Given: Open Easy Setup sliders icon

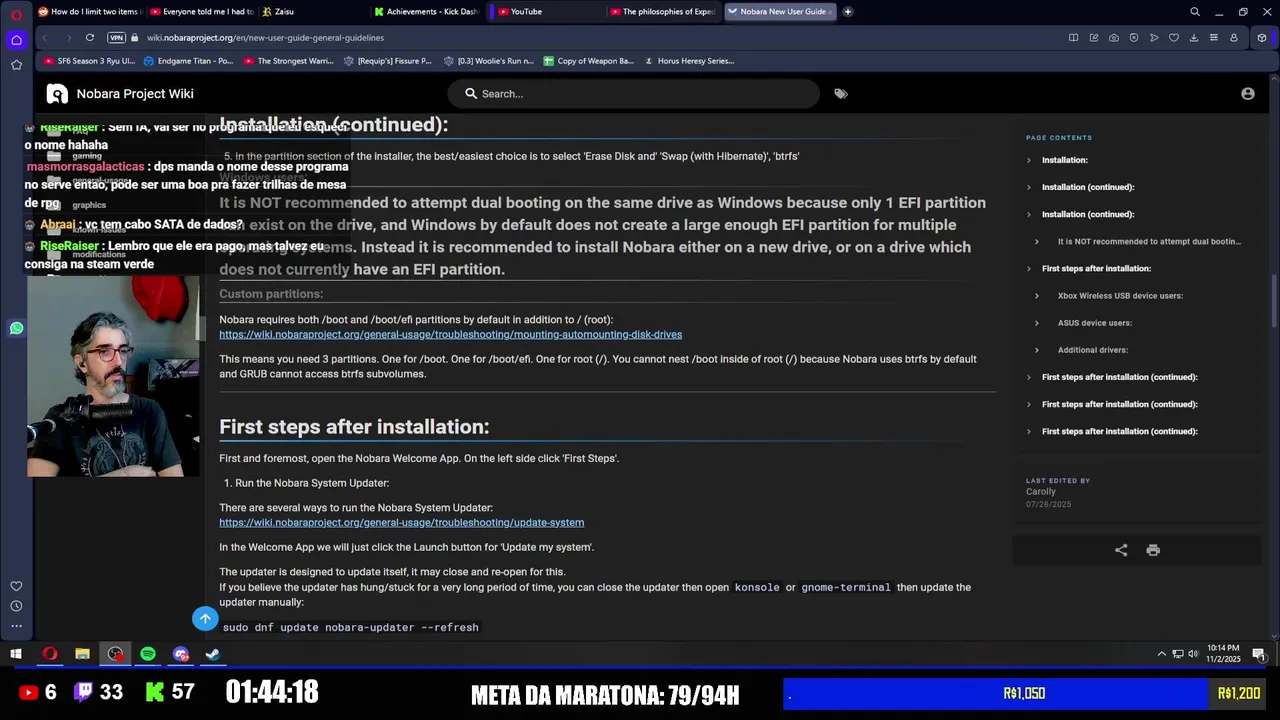Looking at the screenshot, I should pos(1213,38).
